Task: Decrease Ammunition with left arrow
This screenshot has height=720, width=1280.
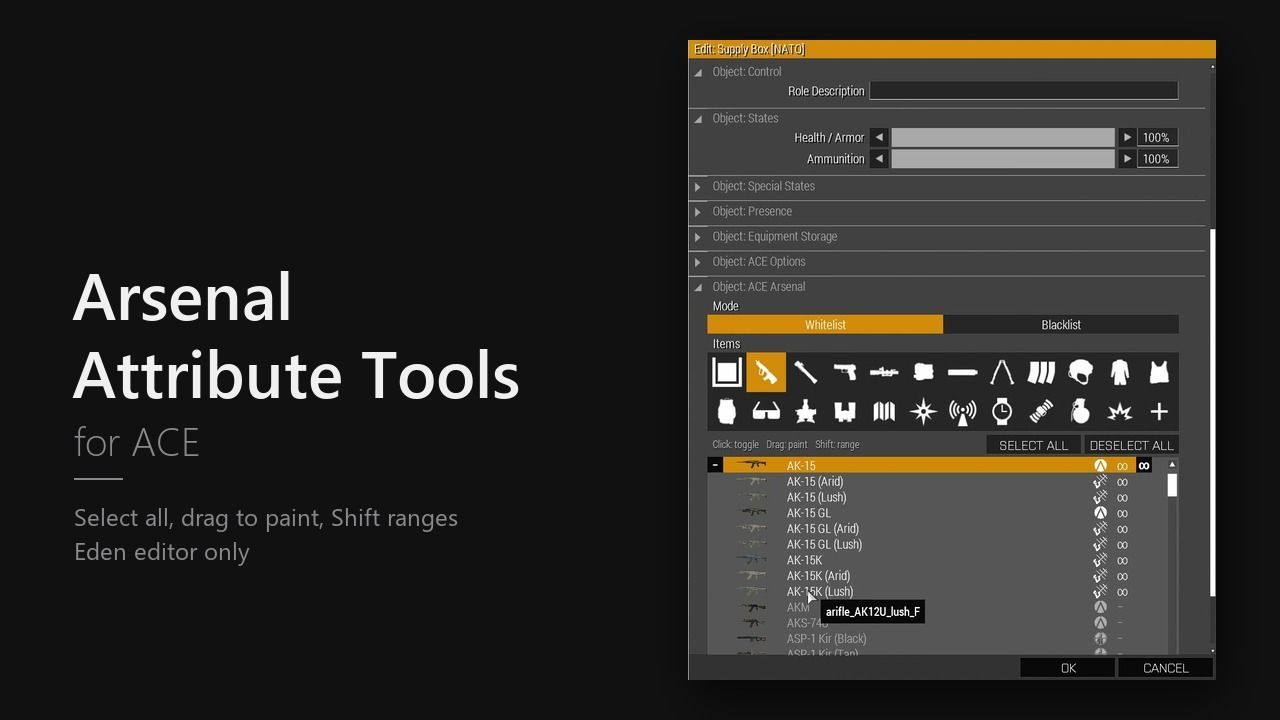Action: (879, 159)
